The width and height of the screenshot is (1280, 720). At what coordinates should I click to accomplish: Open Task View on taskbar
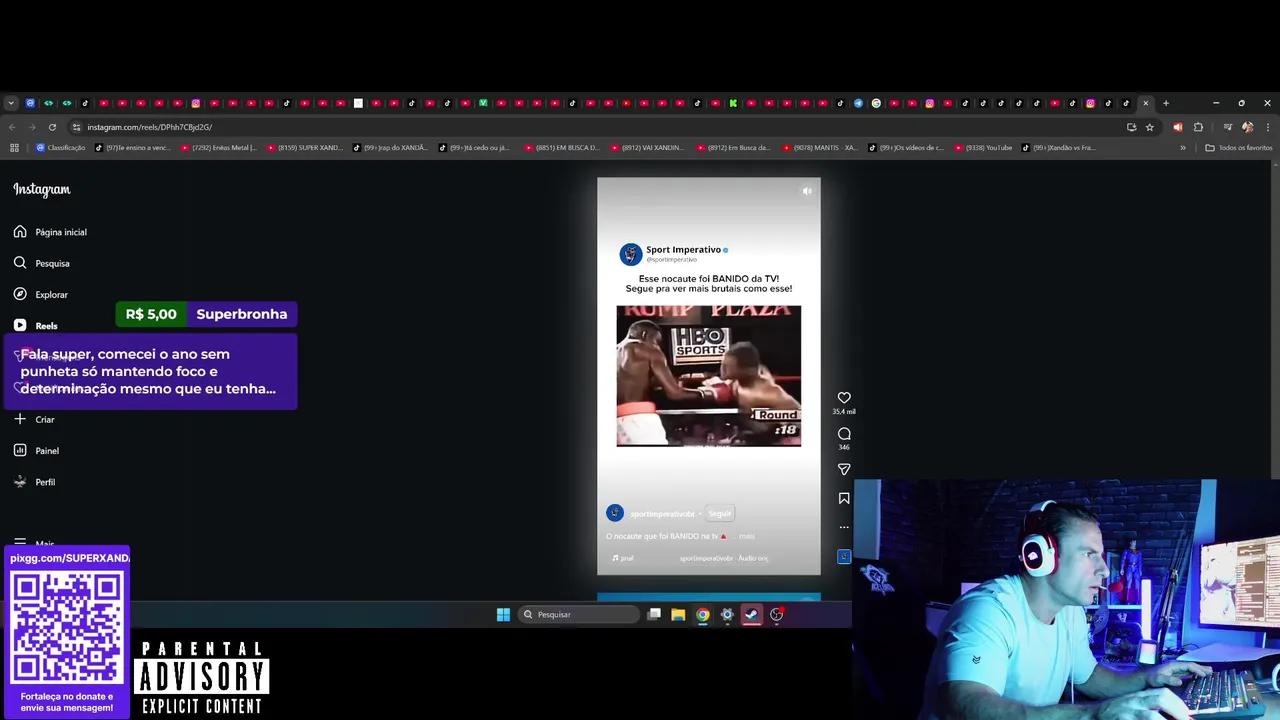(654, 615)
